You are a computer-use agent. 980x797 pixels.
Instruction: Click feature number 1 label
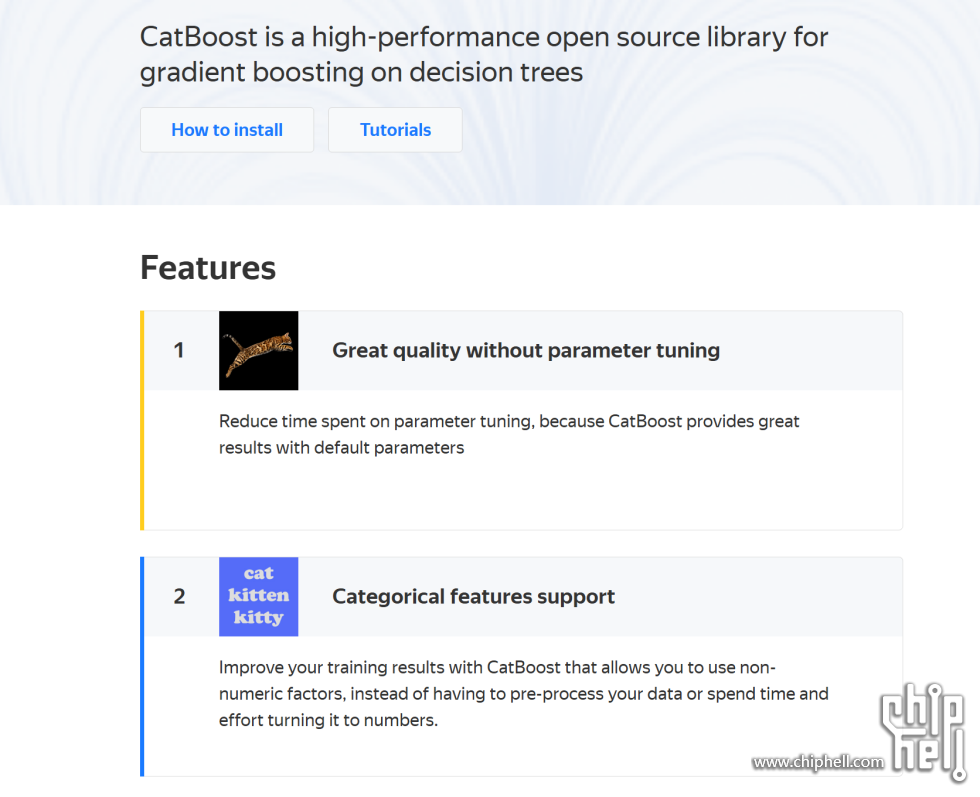179,350
